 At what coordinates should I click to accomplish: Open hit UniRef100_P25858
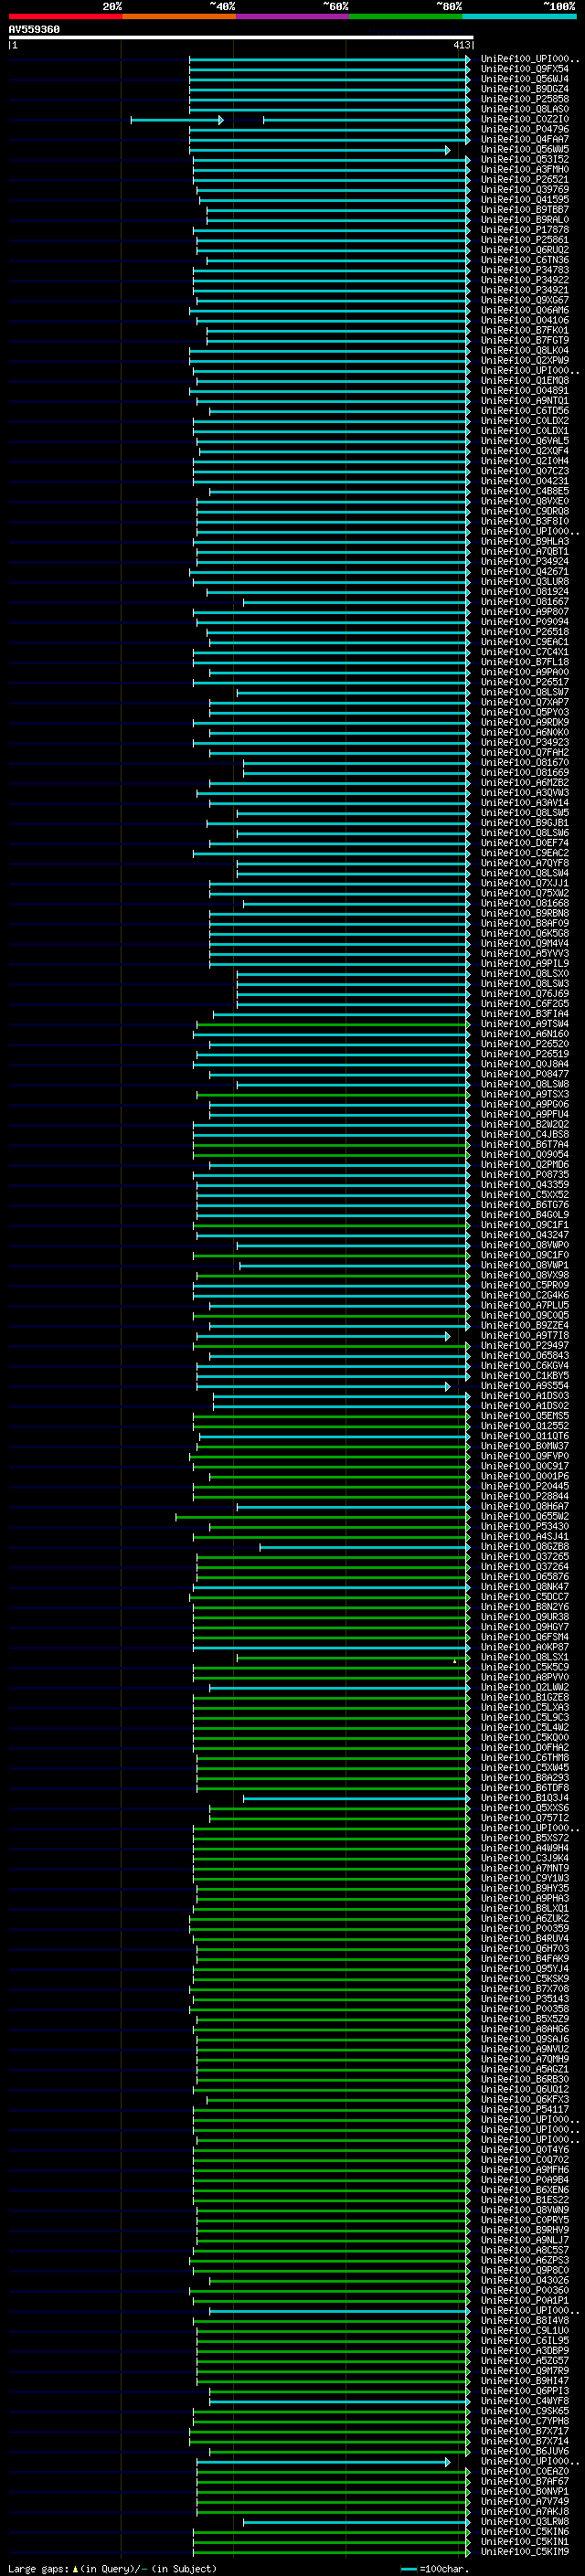525,99
